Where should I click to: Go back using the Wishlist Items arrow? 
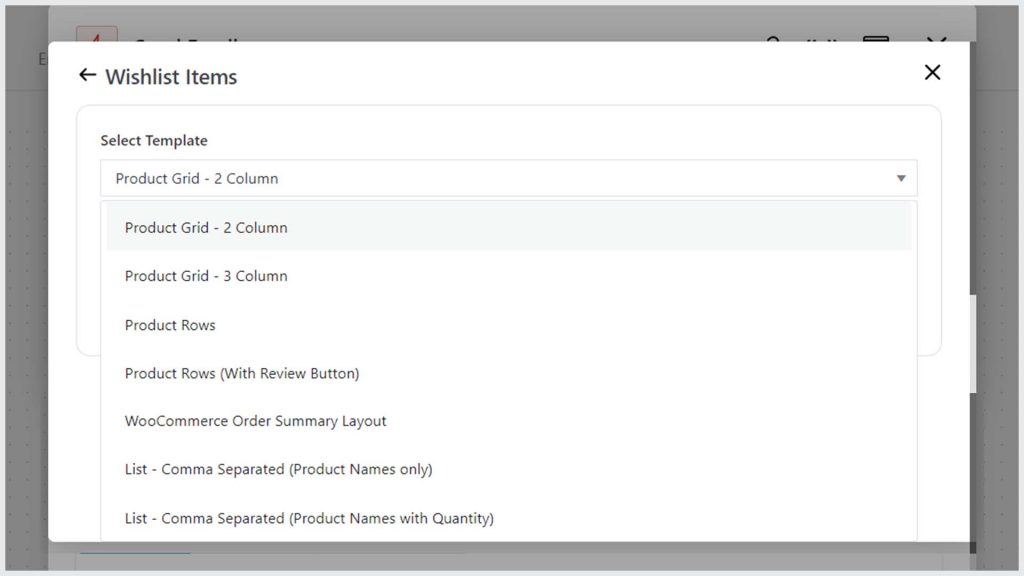[88, 75]
